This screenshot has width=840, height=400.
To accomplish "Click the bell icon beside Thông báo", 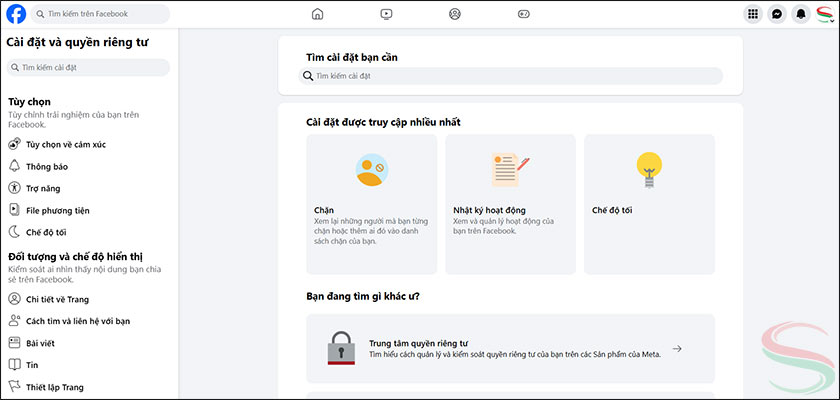I will [14, 166].
